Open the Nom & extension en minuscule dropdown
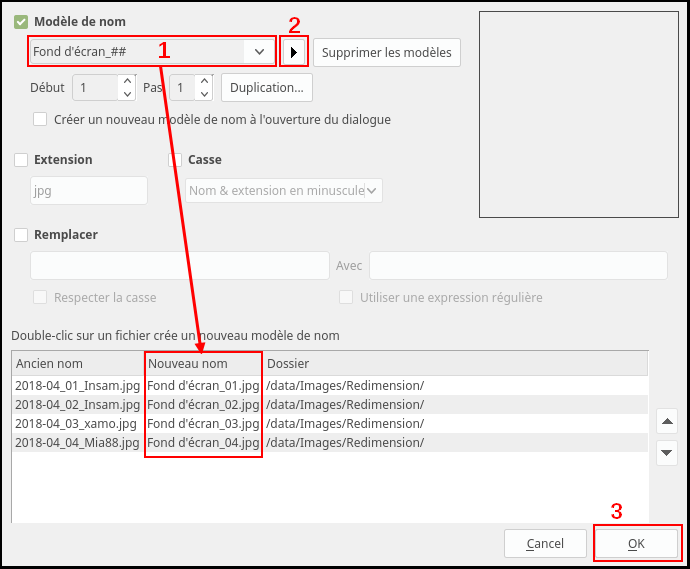The height and width of the screenshot is (569, 690). tap(372, 190)
